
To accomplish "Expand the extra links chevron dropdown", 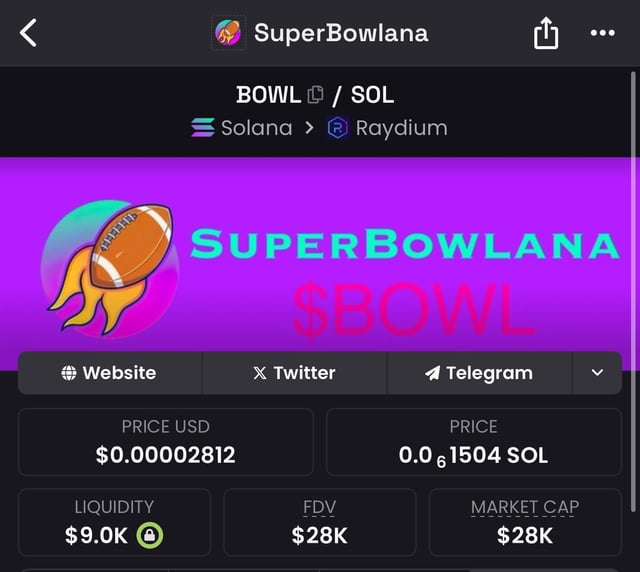I will click(597, 373).
